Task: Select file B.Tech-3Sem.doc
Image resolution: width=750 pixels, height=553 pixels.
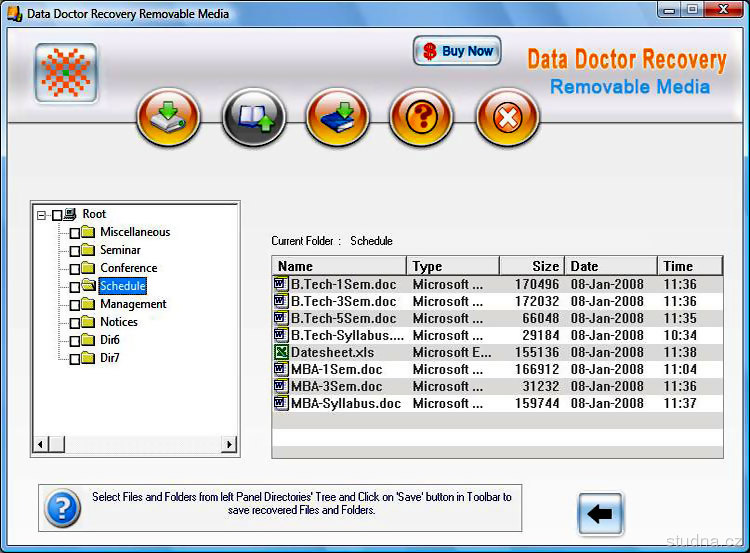Action: tap(497, 301)
